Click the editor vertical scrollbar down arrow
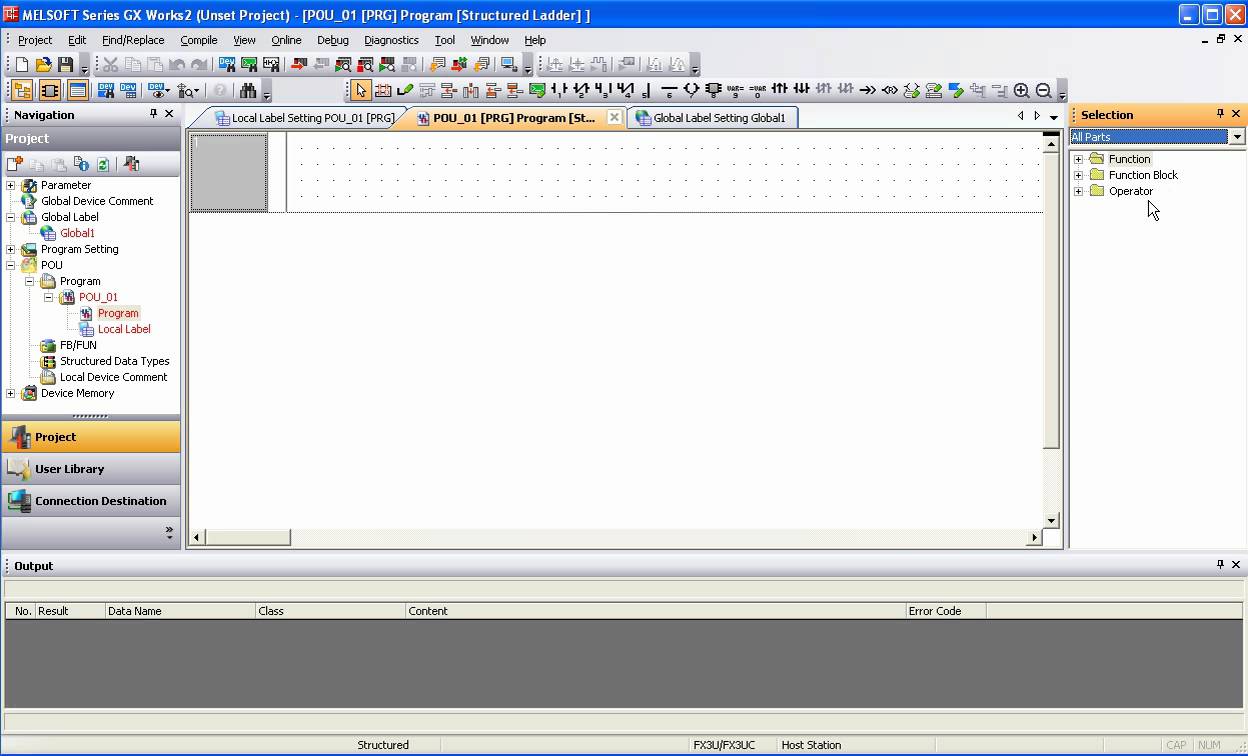 (1051, 520)
